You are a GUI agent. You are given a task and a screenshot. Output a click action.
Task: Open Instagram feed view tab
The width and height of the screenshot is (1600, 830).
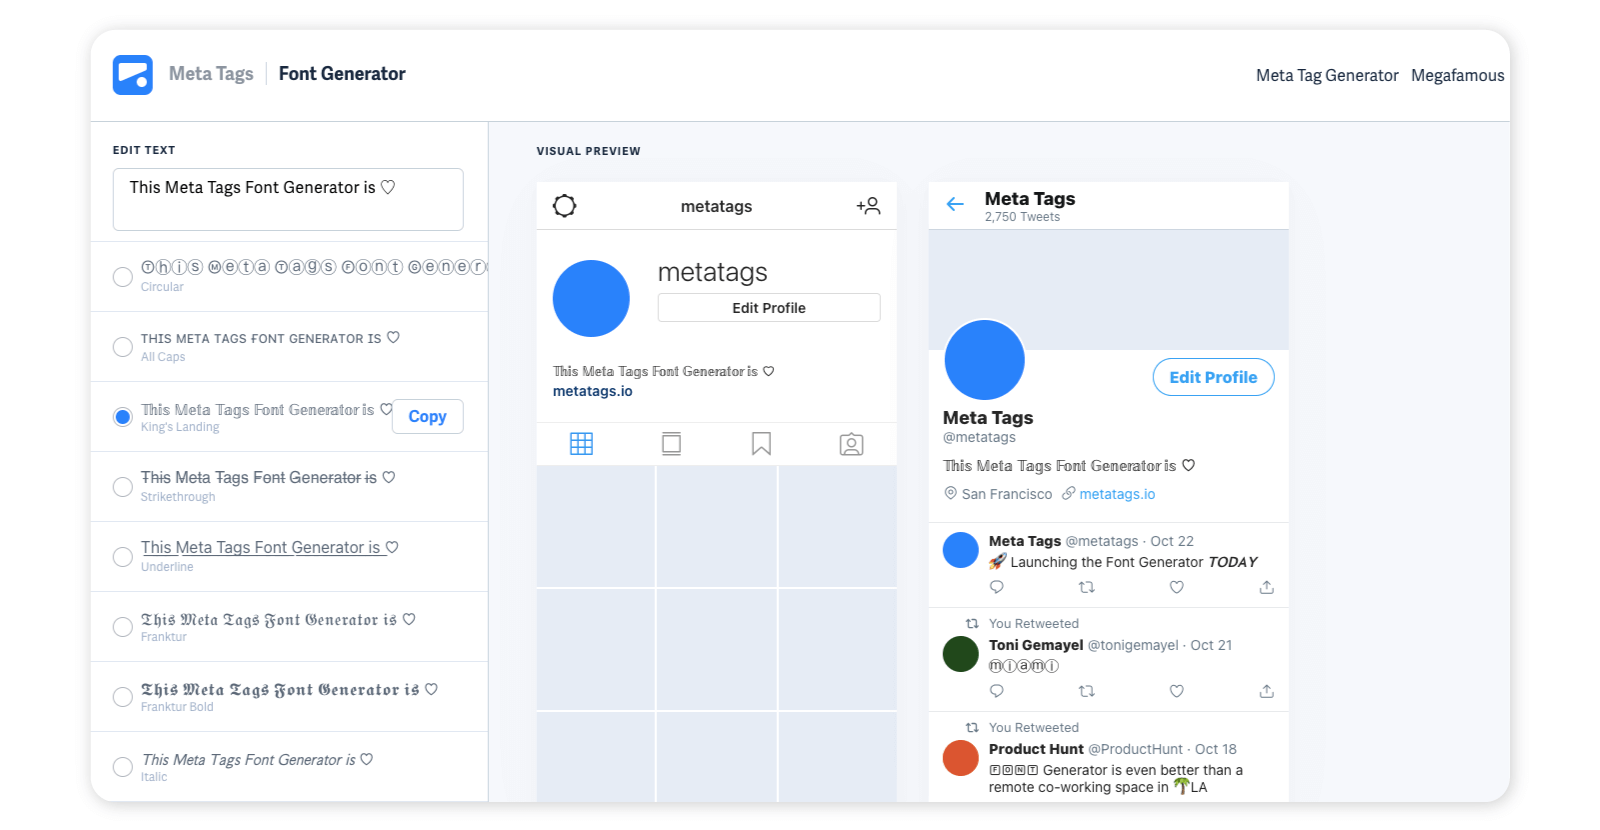[671, 444]
